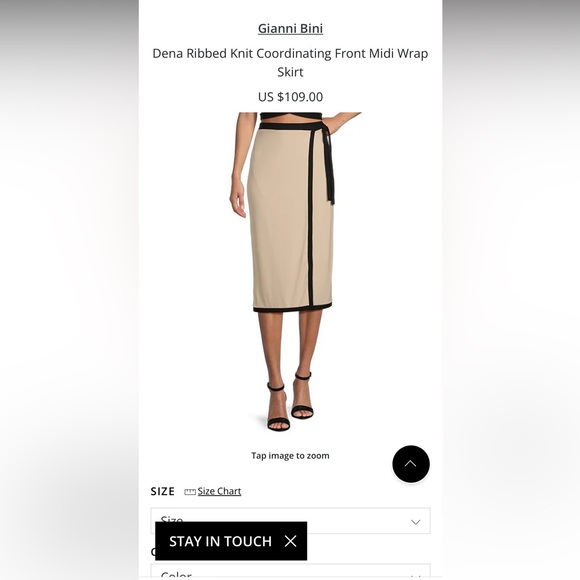The width and height of the screenshot is (580, 580).
Task: Open the Gianni Bini brand link
Action: pos(290,28)
